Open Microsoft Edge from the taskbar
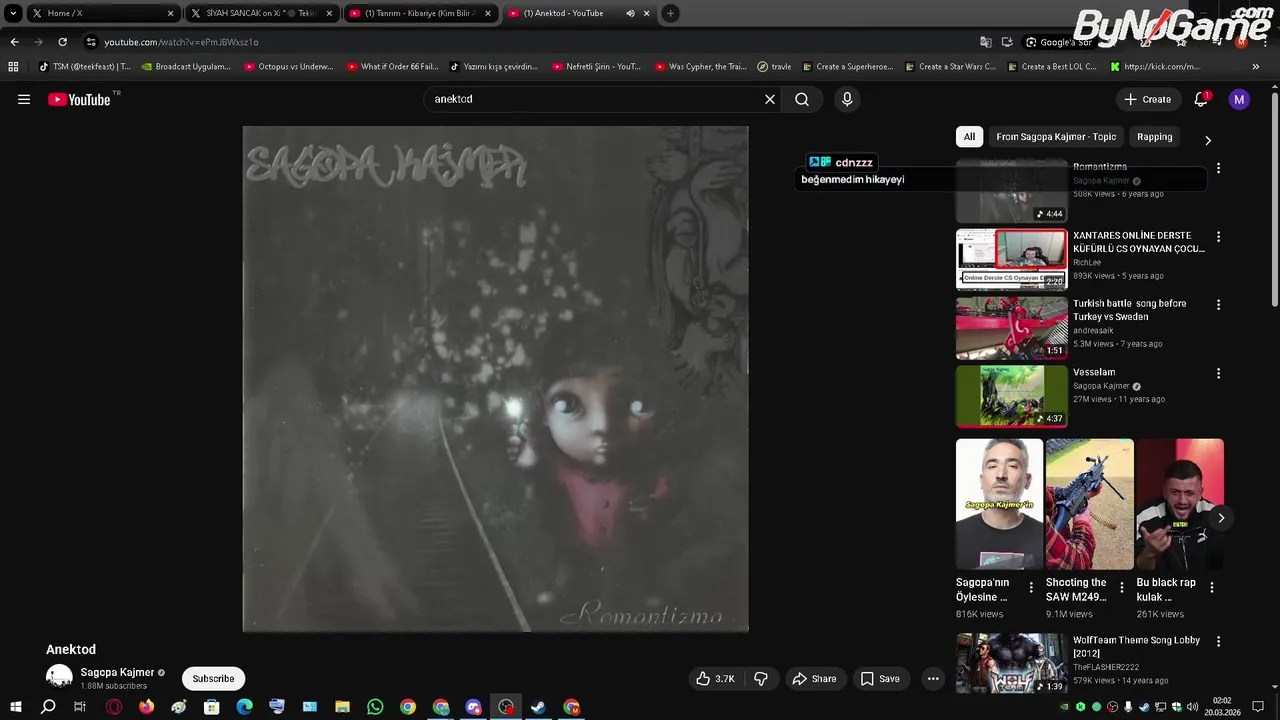Screen dimensions: 1280x720 (x=244, y=707)
